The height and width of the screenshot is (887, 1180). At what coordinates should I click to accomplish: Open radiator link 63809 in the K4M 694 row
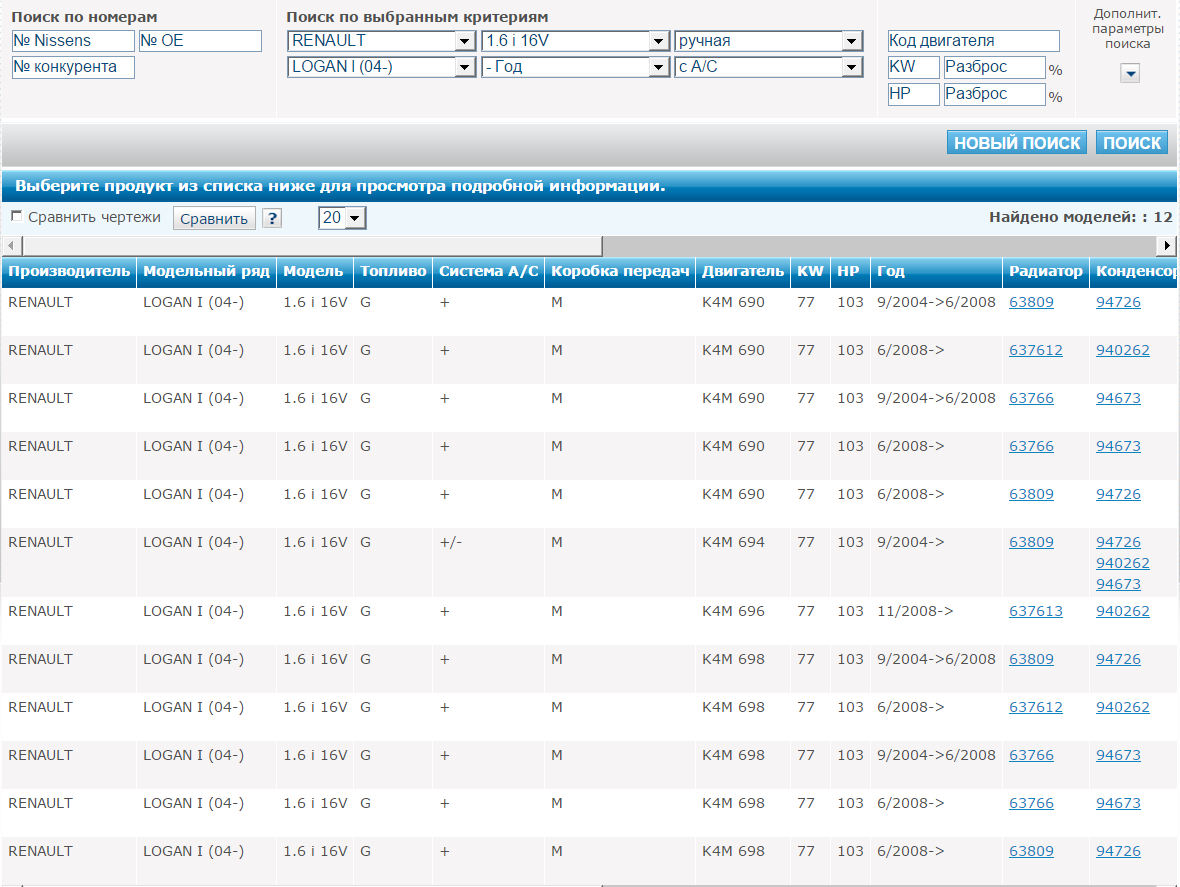(1031, 542)
